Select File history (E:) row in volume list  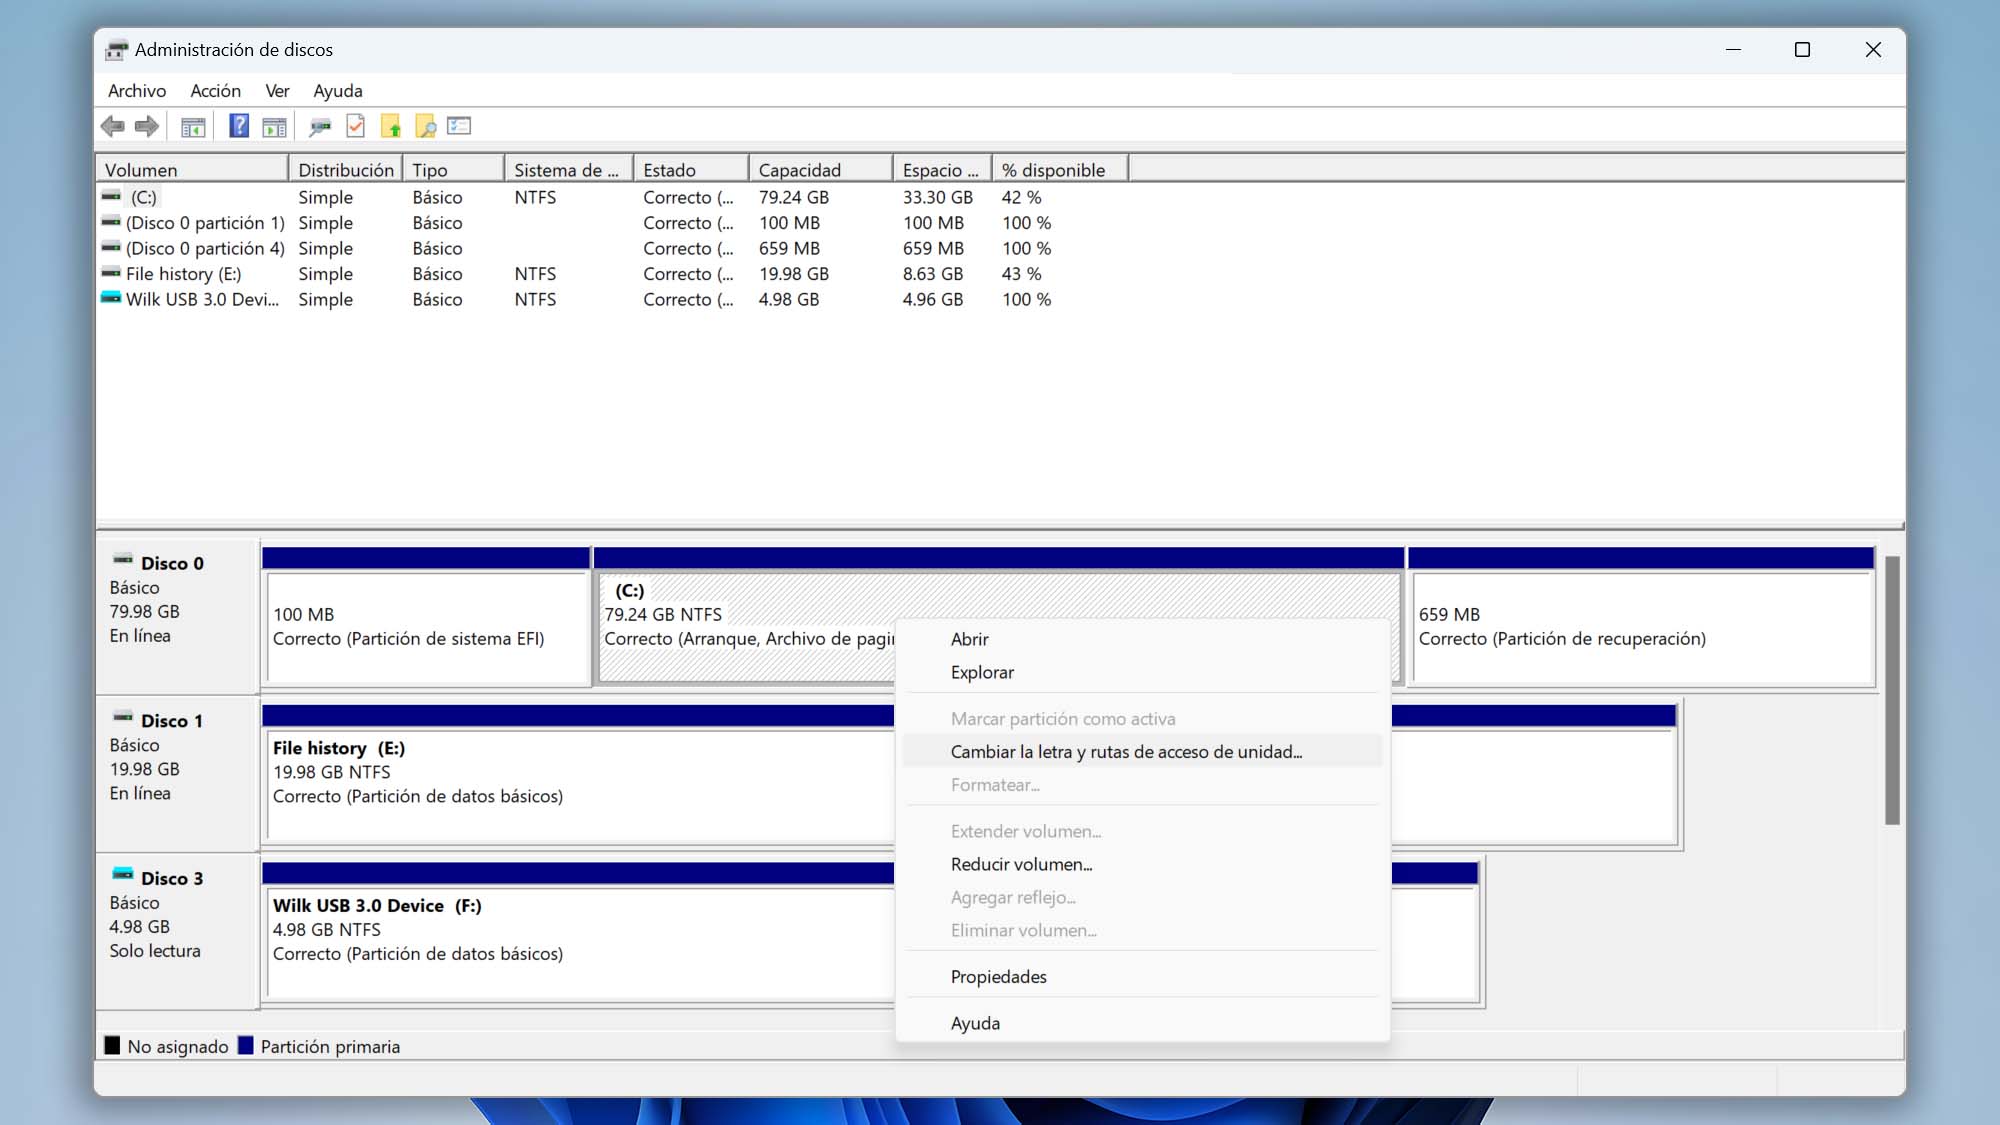click(x=184, y=274)
